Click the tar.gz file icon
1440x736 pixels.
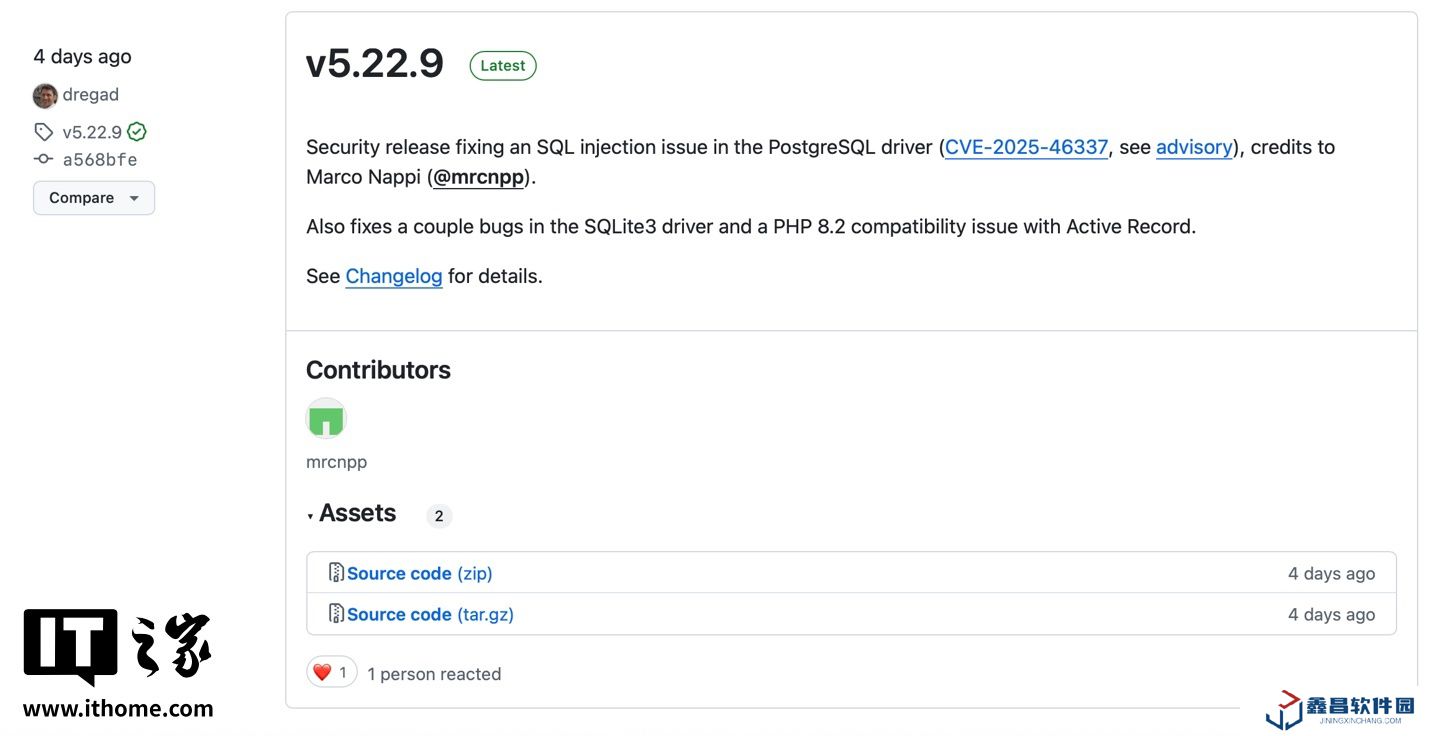336,614
